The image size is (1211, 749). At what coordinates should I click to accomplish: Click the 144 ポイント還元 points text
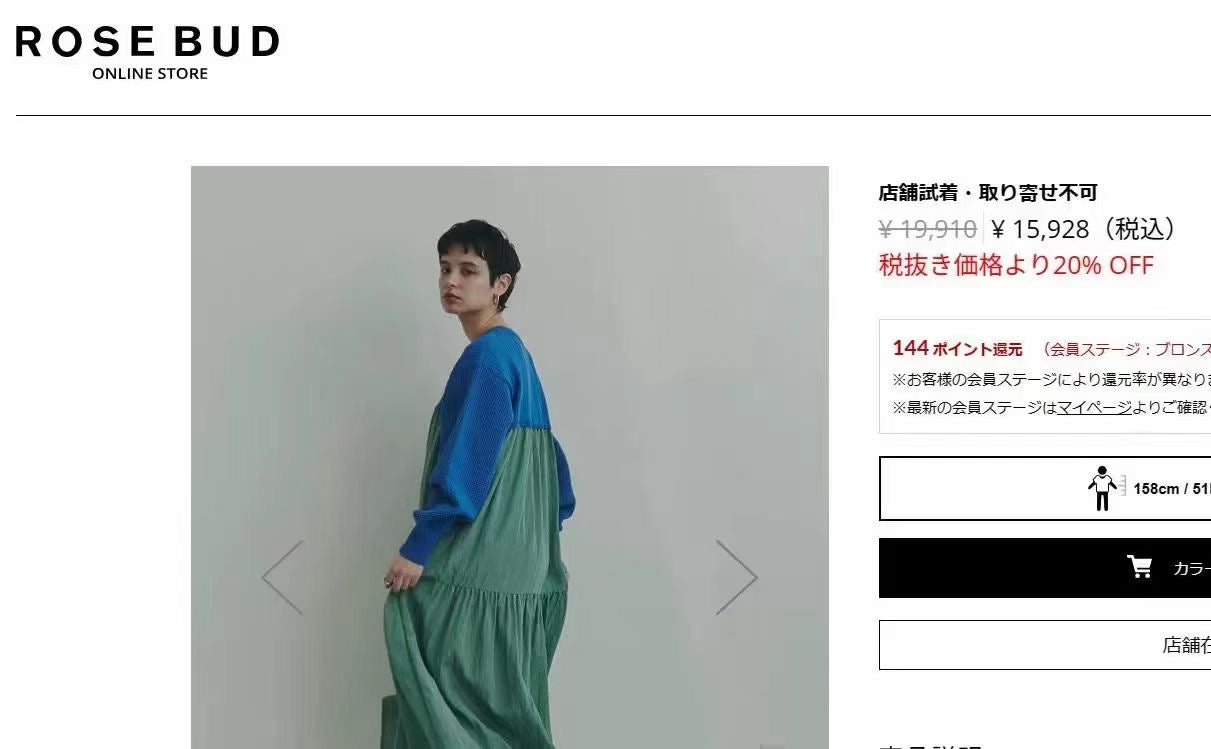pyautogui.click(x=958, y=348)
